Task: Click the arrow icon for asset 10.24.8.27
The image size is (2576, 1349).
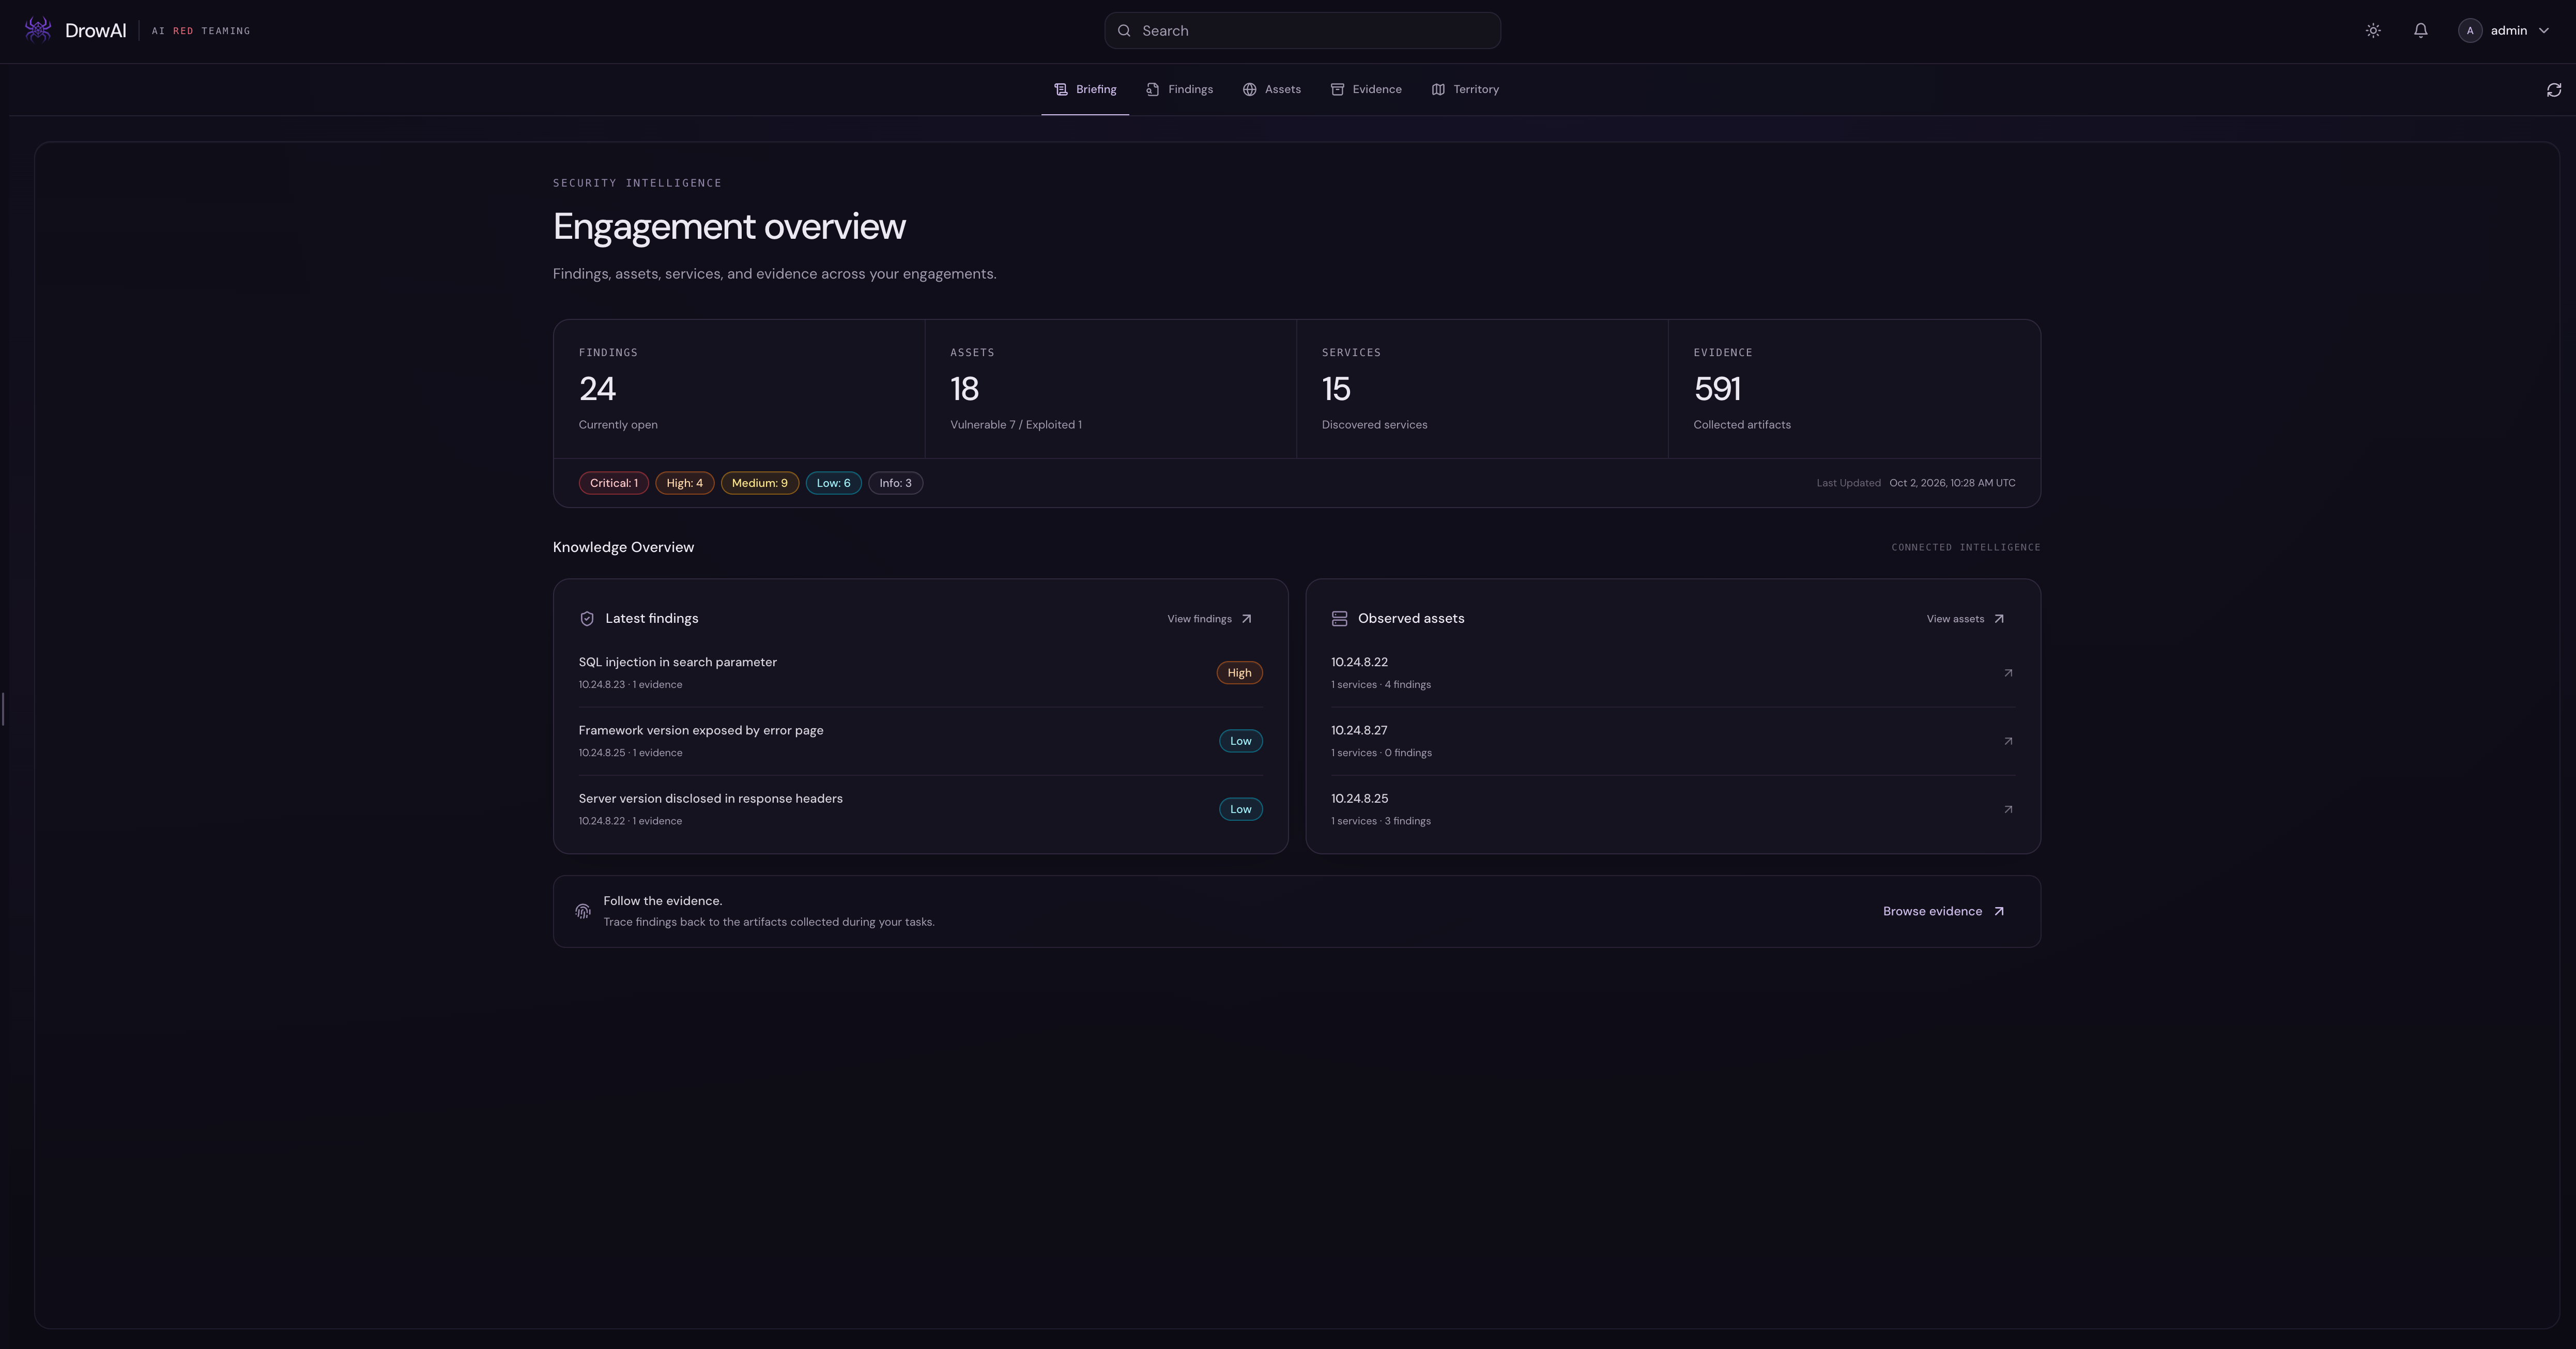Action: click(2008, 741)
